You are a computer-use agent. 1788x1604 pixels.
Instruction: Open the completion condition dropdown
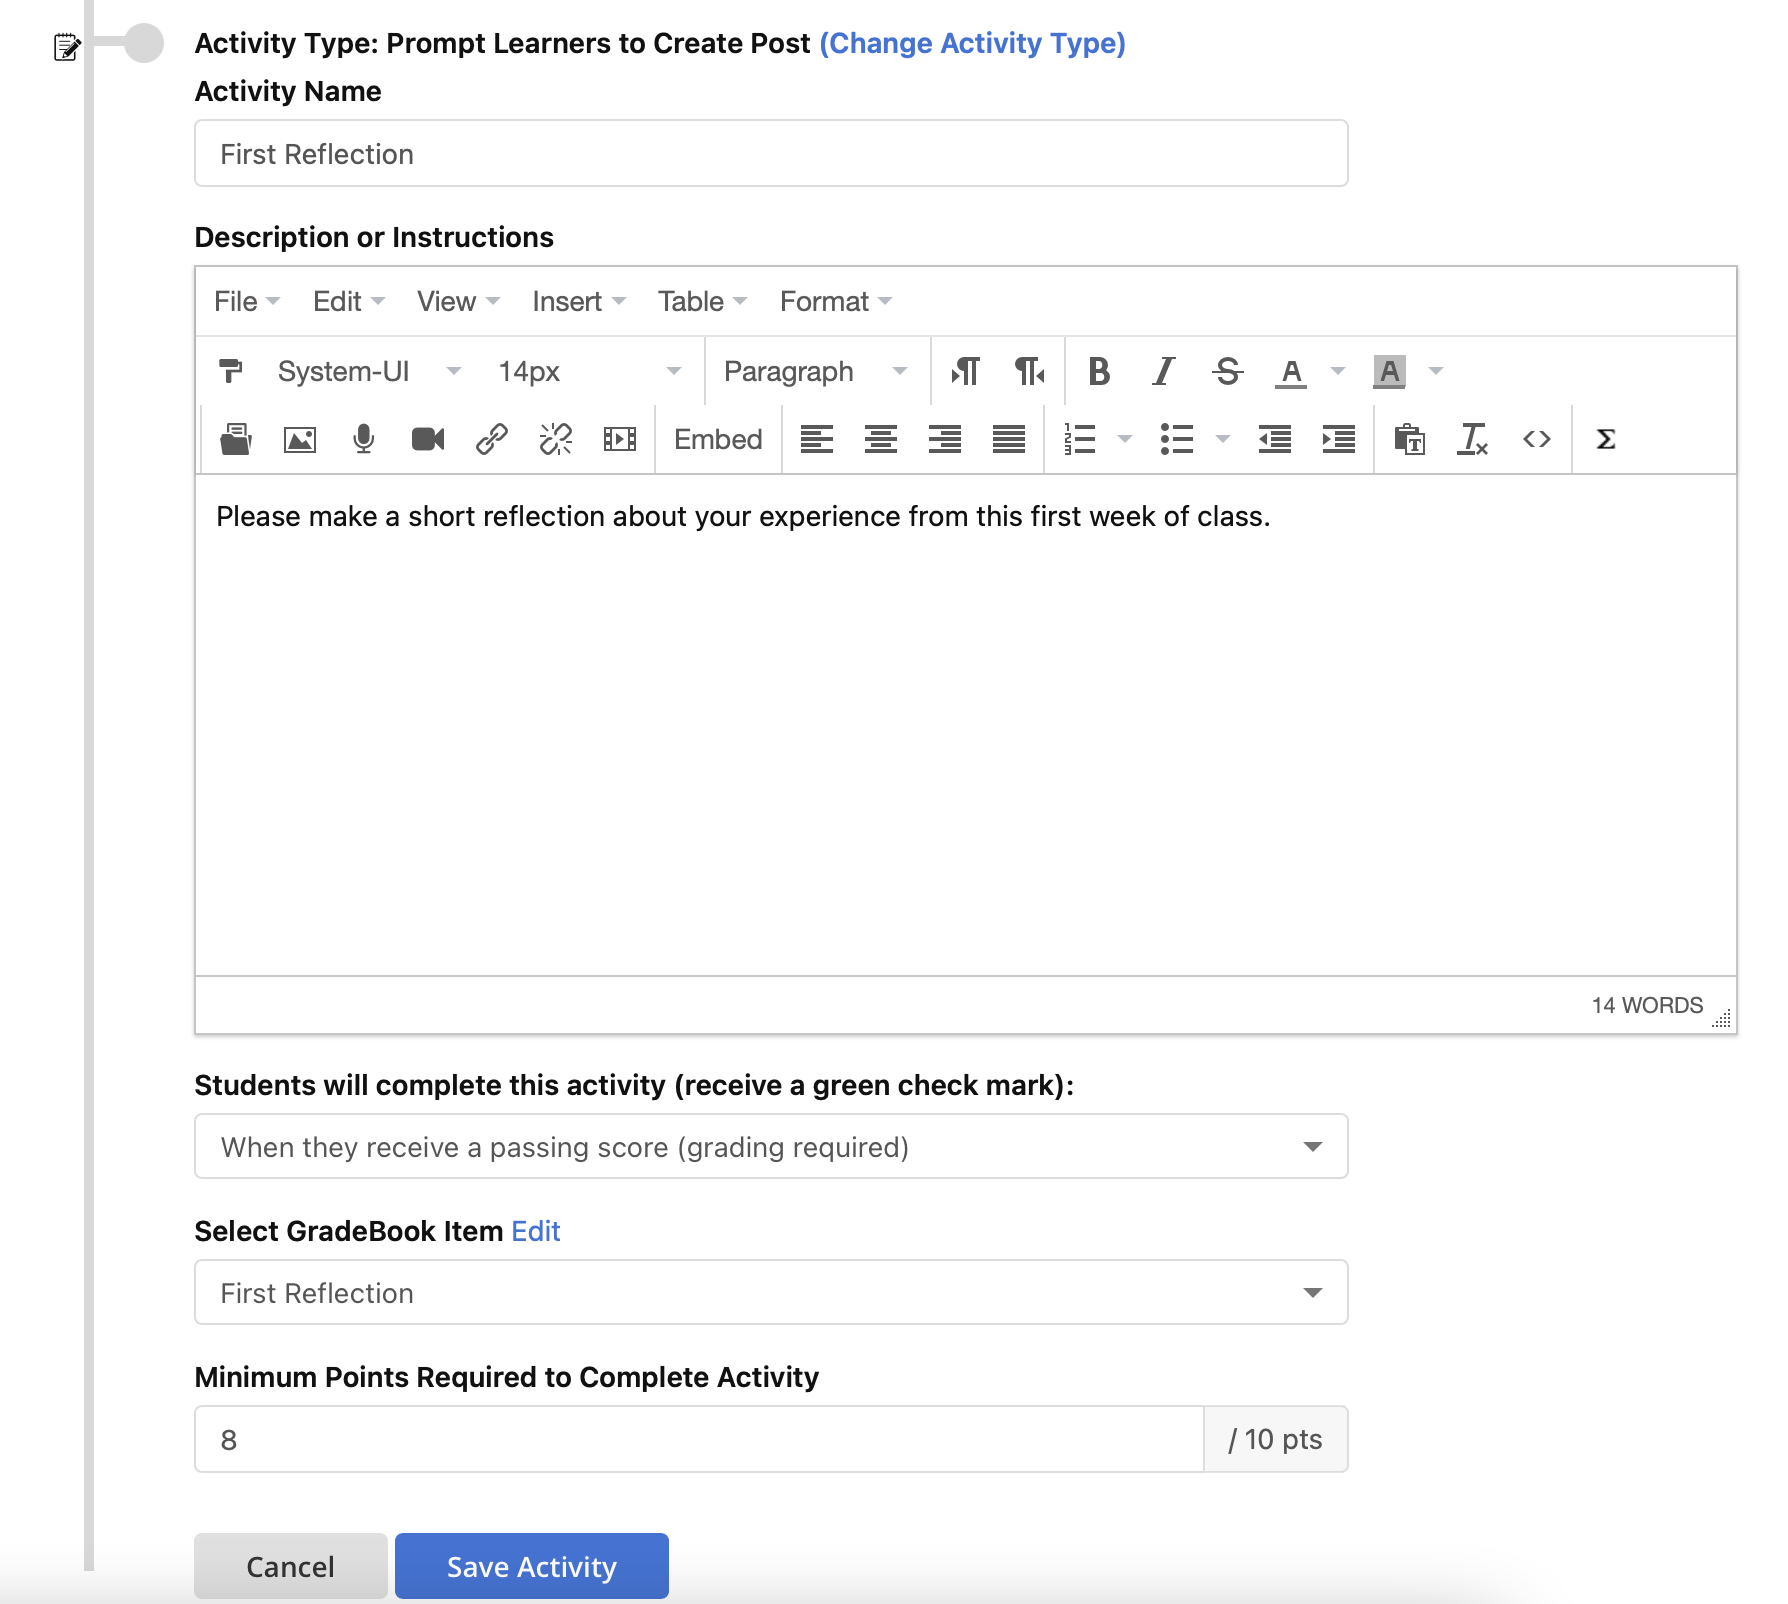(x=771, y=1146)
